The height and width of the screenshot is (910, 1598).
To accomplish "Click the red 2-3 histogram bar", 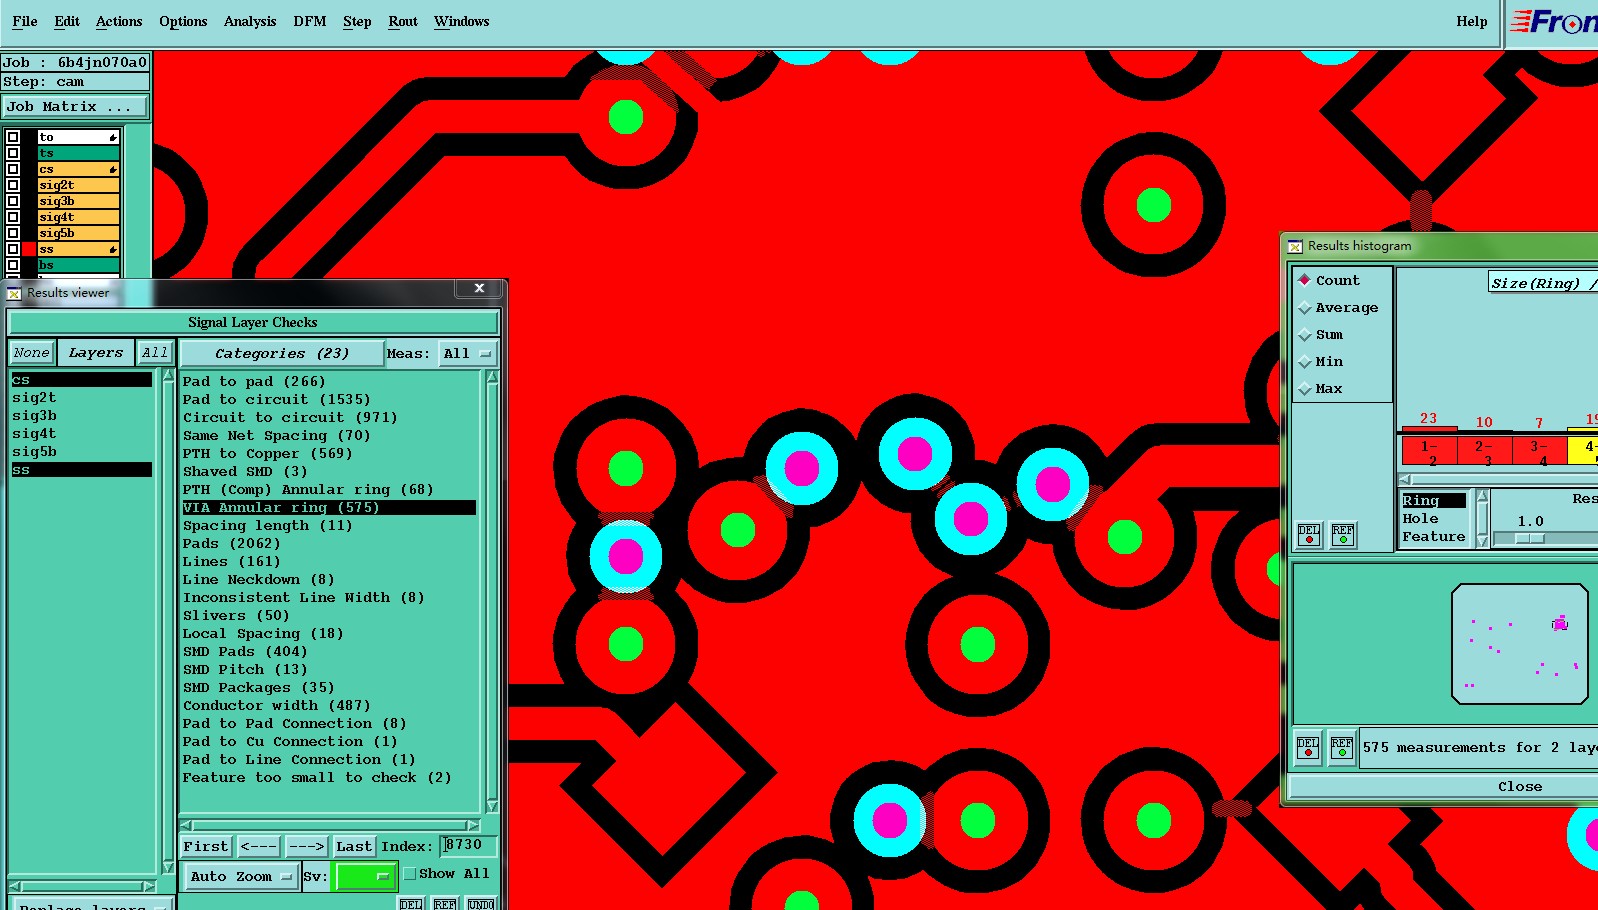I will click(x=1485, y=450).
